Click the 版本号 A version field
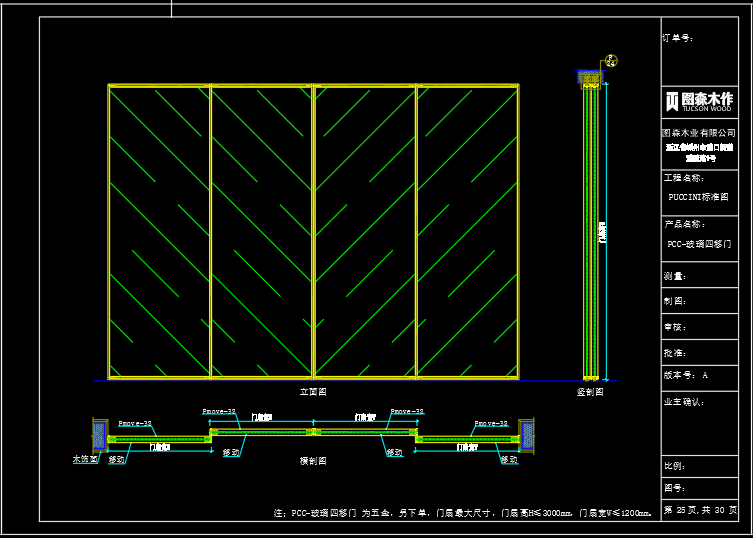Screen dimensions: 753x538 click(x=686, y=375)
